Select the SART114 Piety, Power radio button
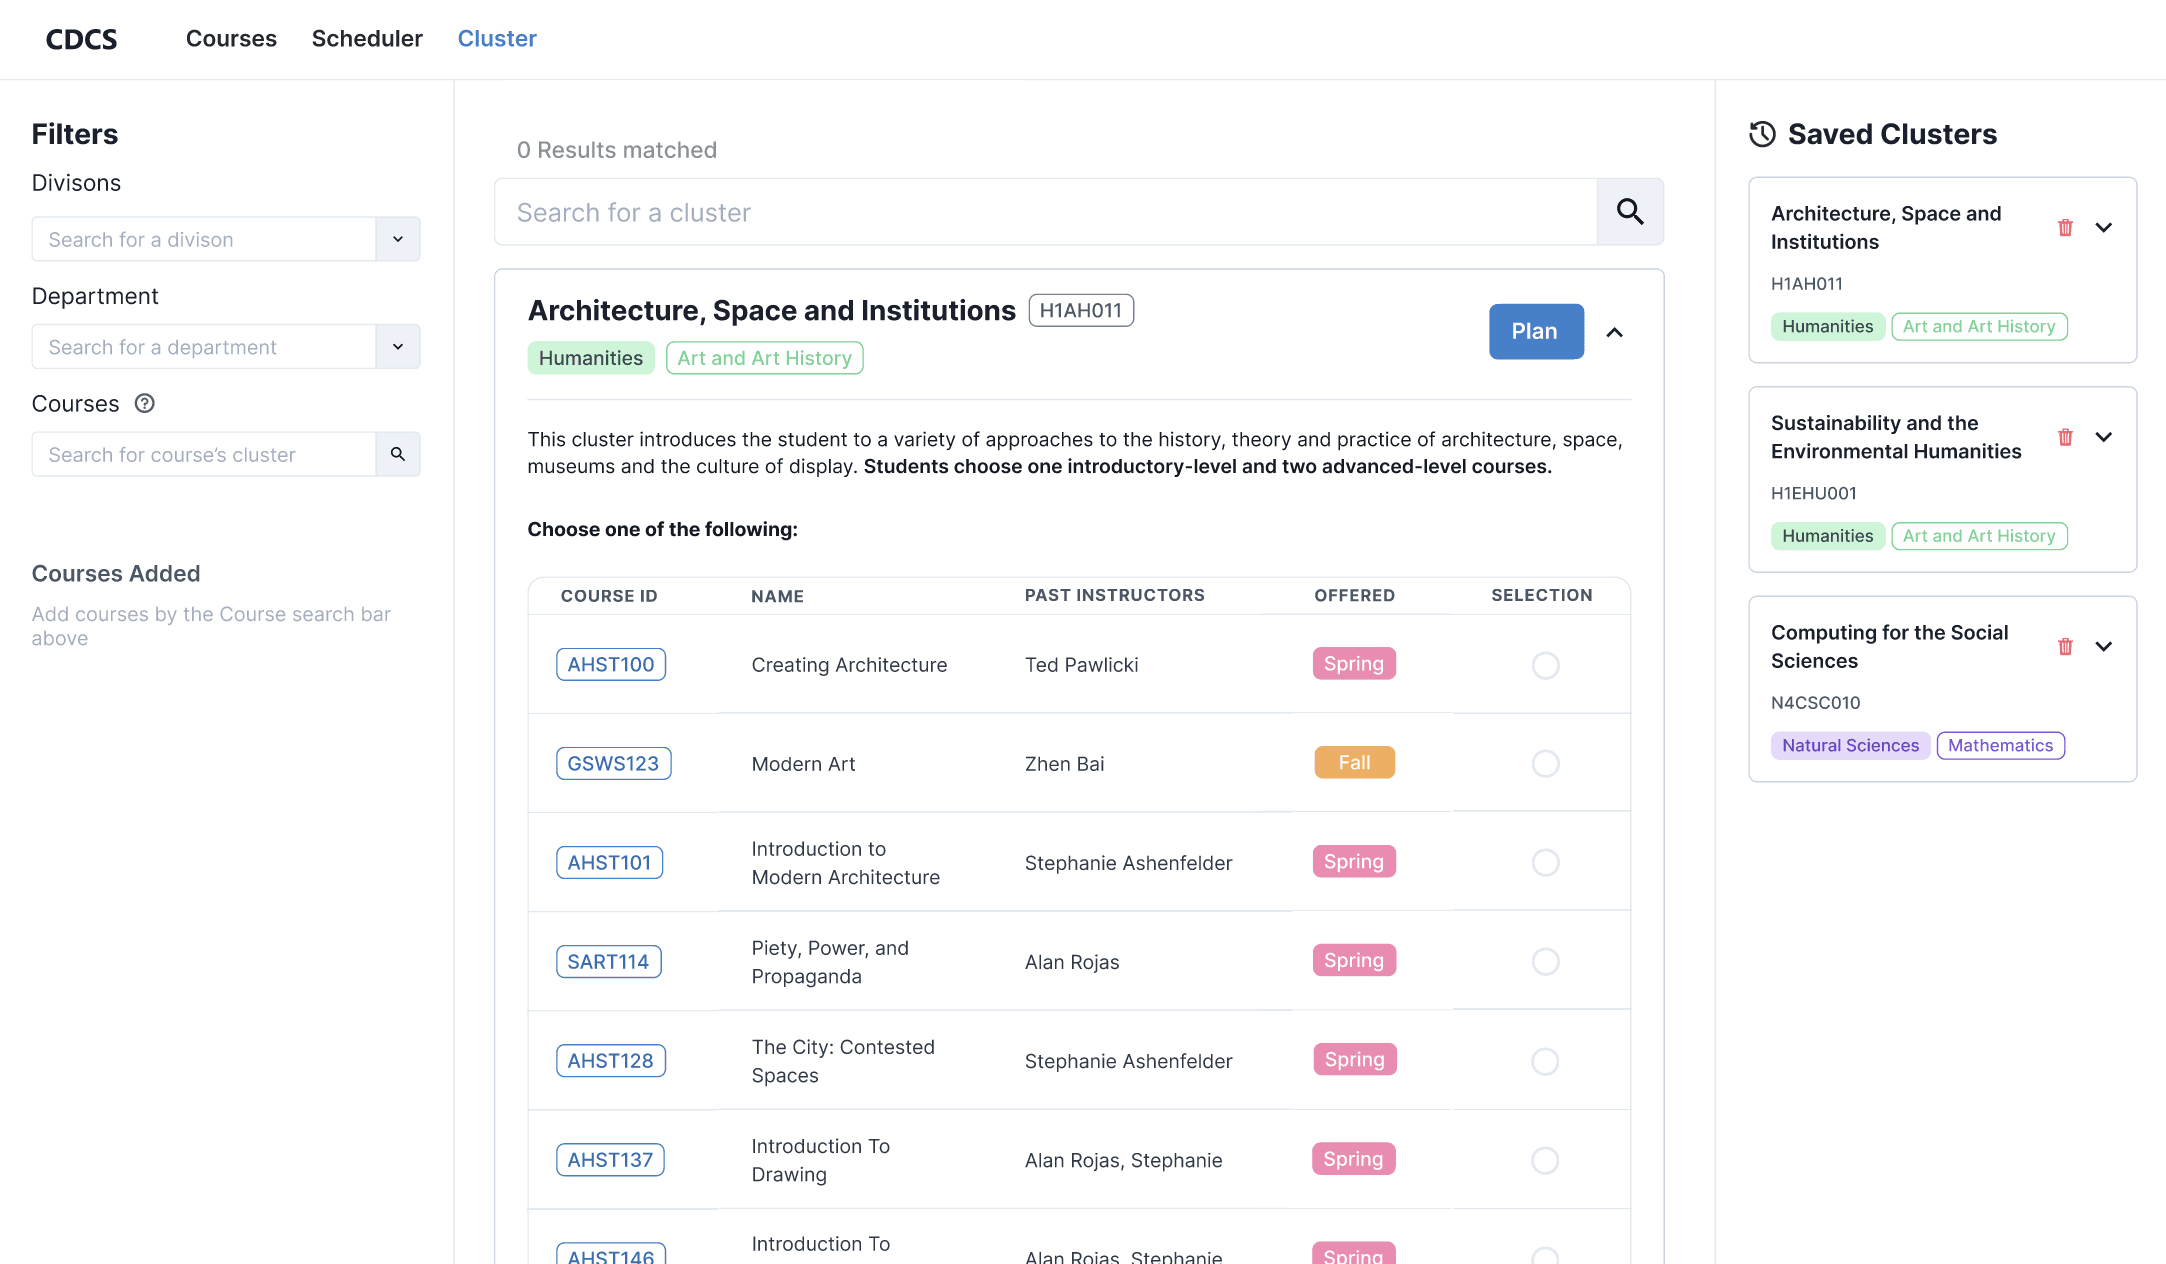 point(1545,962)
